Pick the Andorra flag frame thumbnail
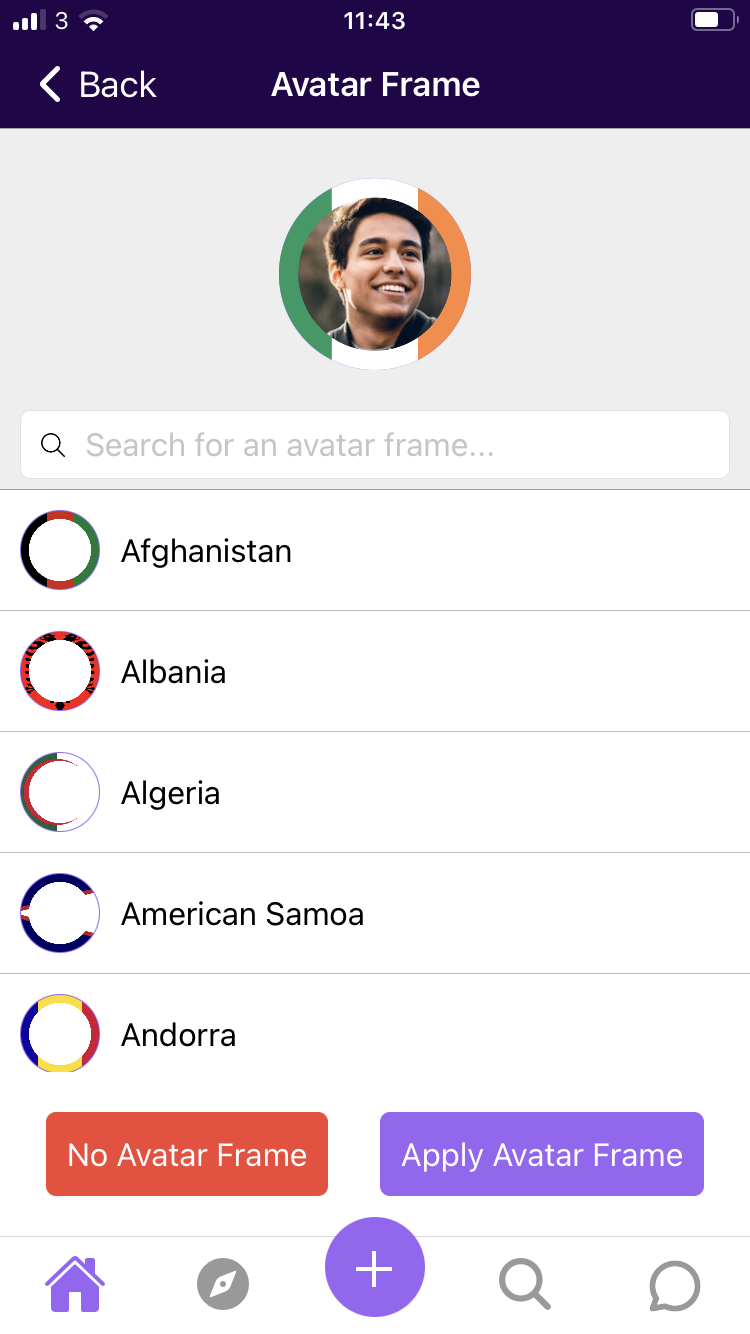 60,1034
